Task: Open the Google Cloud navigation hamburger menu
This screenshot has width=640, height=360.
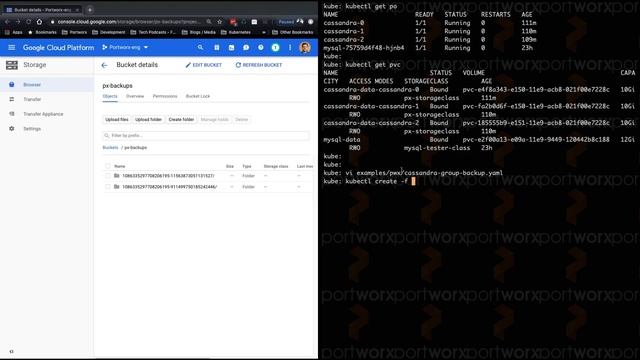Action: click(11, 47)
